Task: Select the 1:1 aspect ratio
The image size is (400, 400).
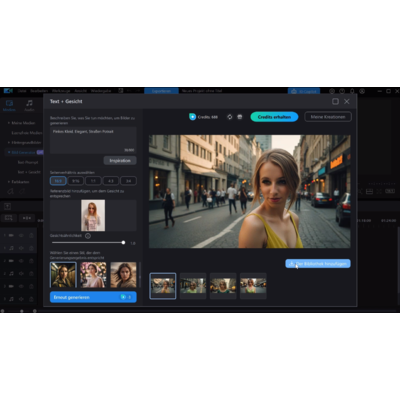Action: pyautogui.click(x=93, y=181)
